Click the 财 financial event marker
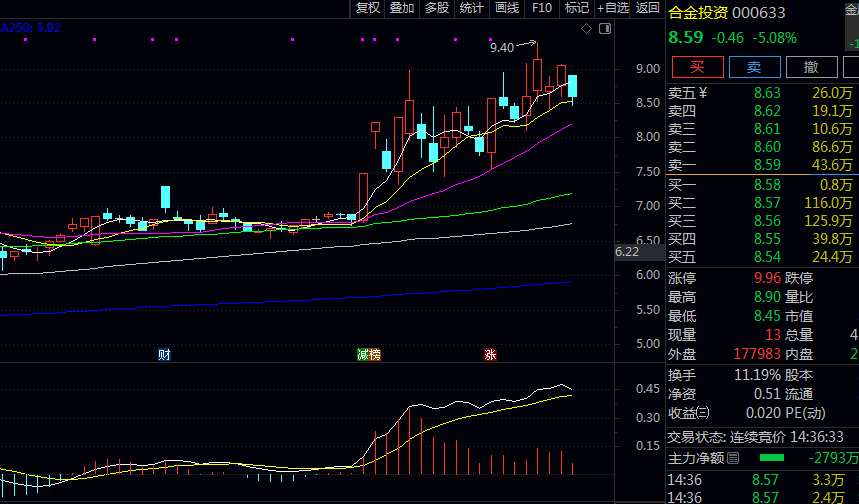This screenshot has height=504, width=859. (164, 354)
